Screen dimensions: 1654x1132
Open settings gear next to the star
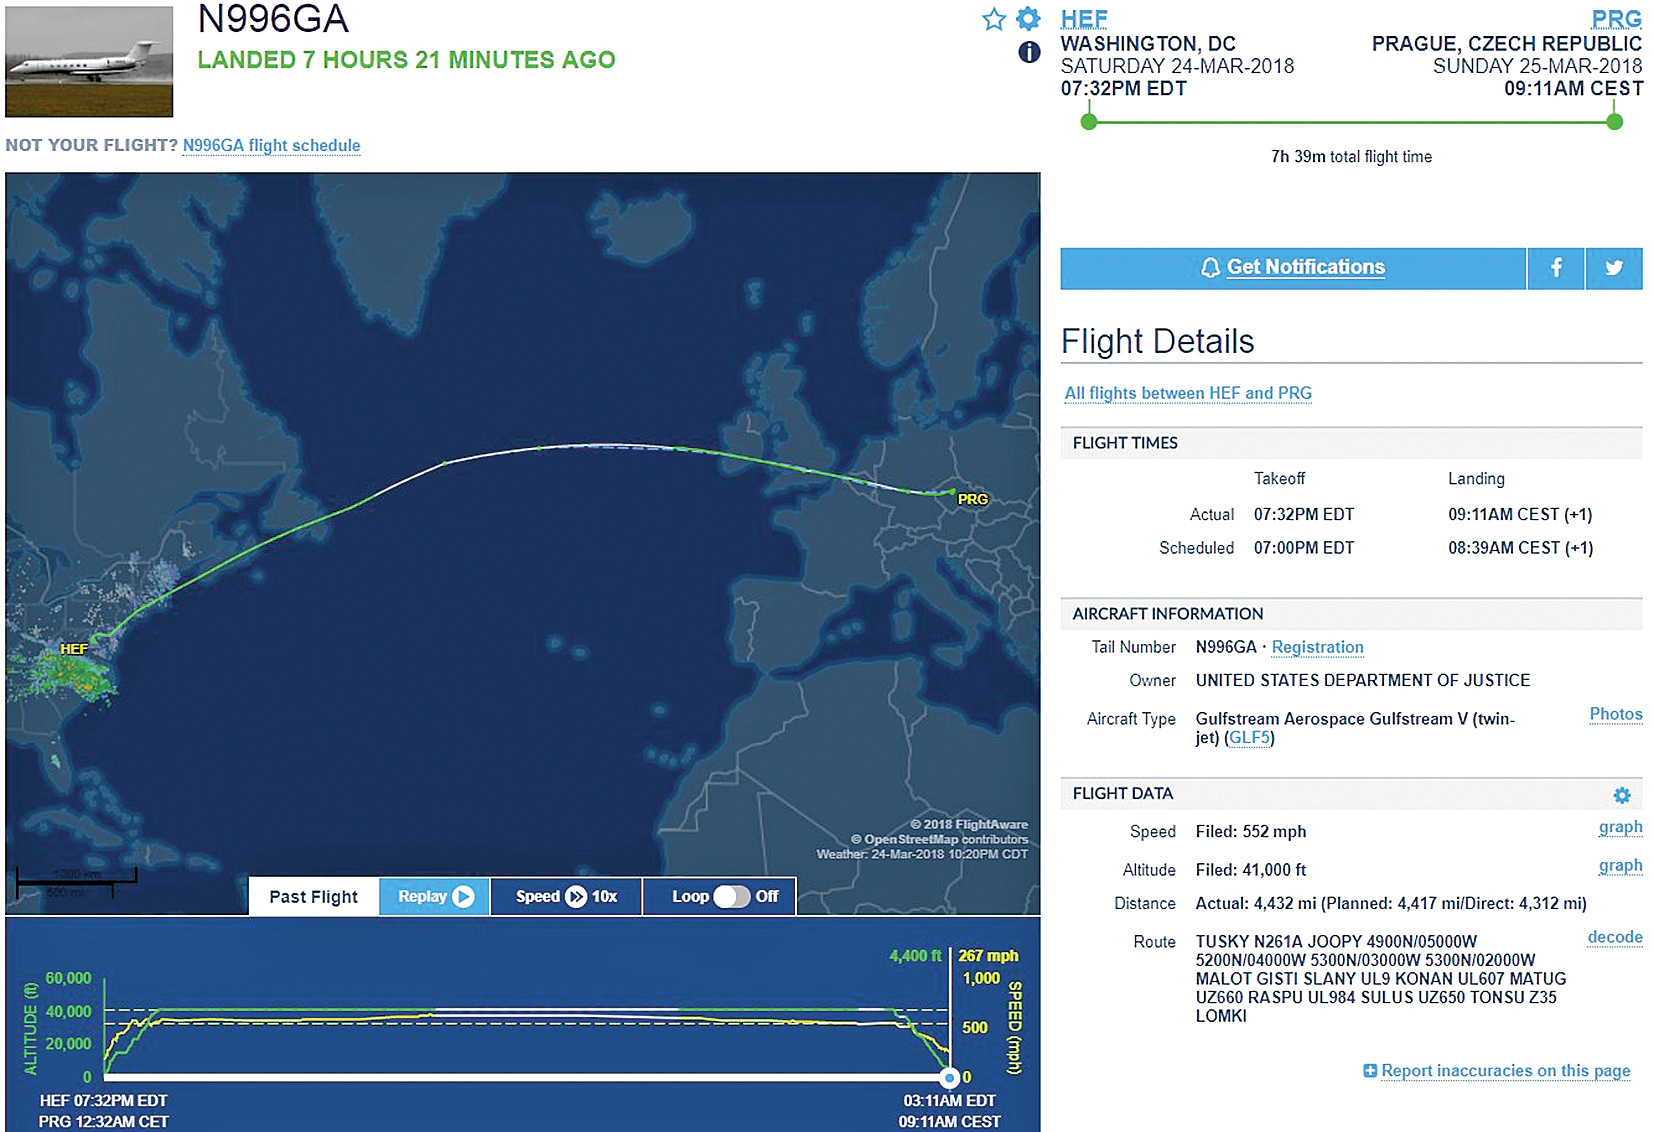(x=1028, y=19)
